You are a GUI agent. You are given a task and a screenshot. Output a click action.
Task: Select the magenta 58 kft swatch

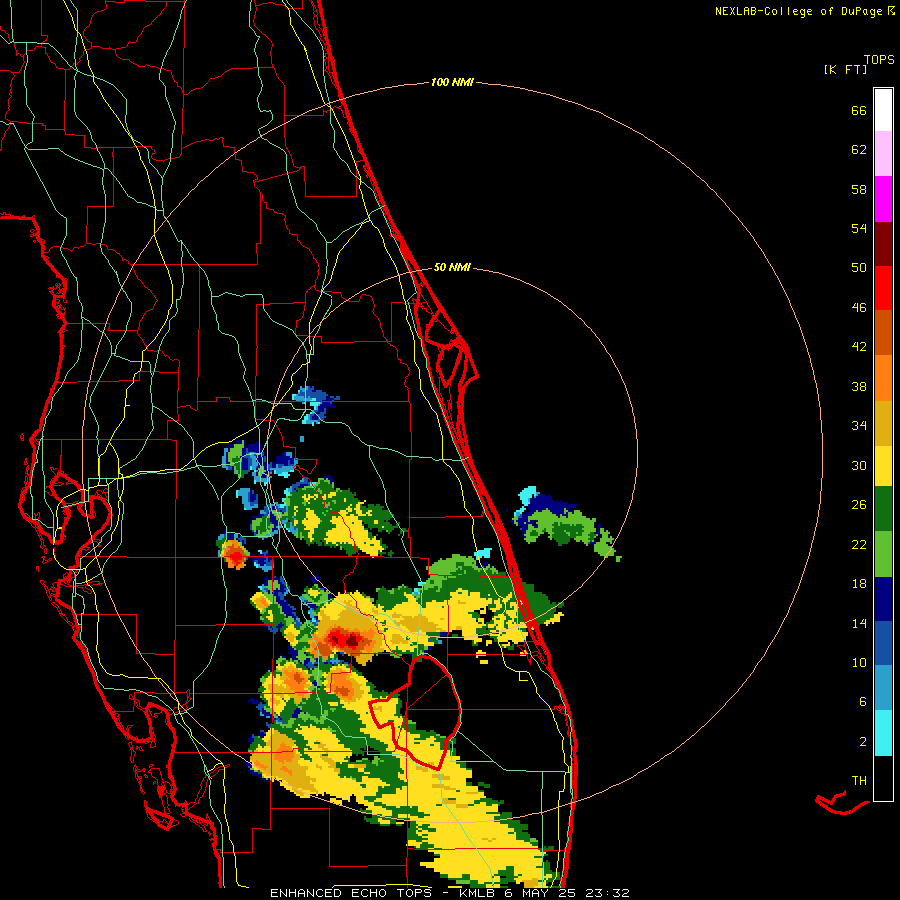883,199
